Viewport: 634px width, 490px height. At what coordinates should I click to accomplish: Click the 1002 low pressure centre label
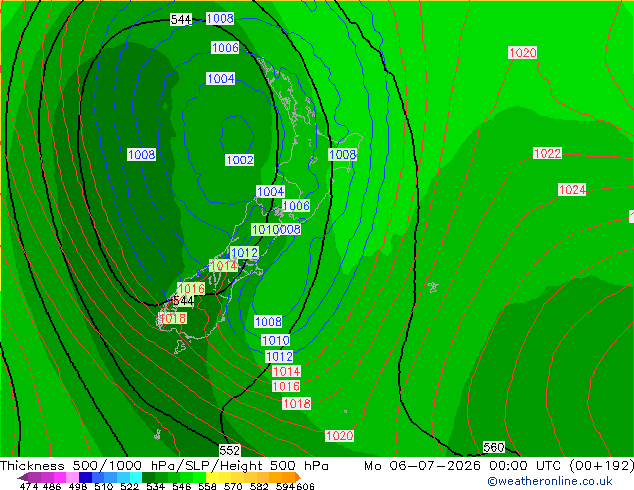[240, 160]
